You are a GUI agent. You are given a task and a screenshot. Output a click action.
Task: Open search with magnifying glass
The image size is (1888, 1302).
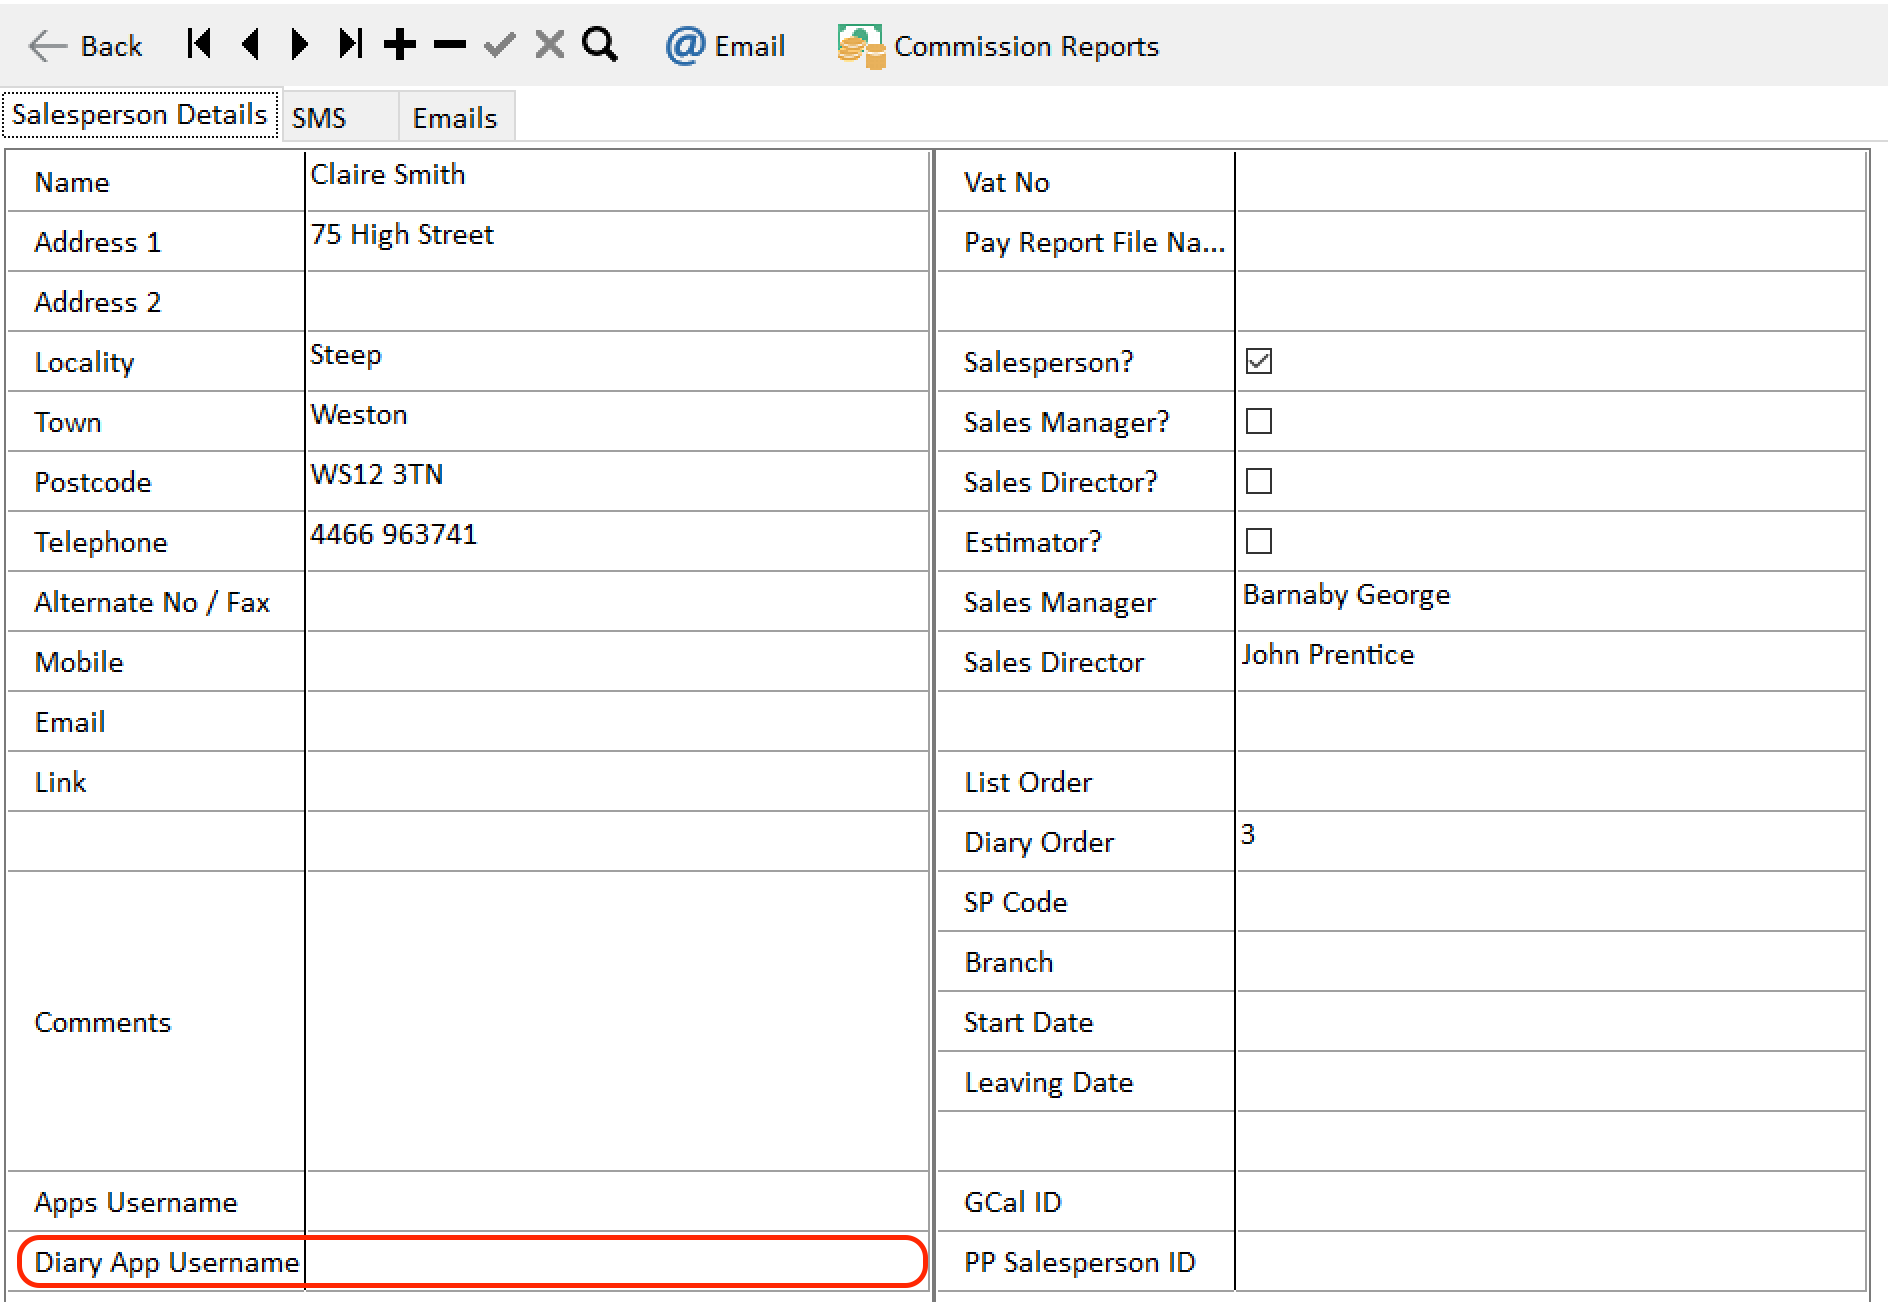600,45
